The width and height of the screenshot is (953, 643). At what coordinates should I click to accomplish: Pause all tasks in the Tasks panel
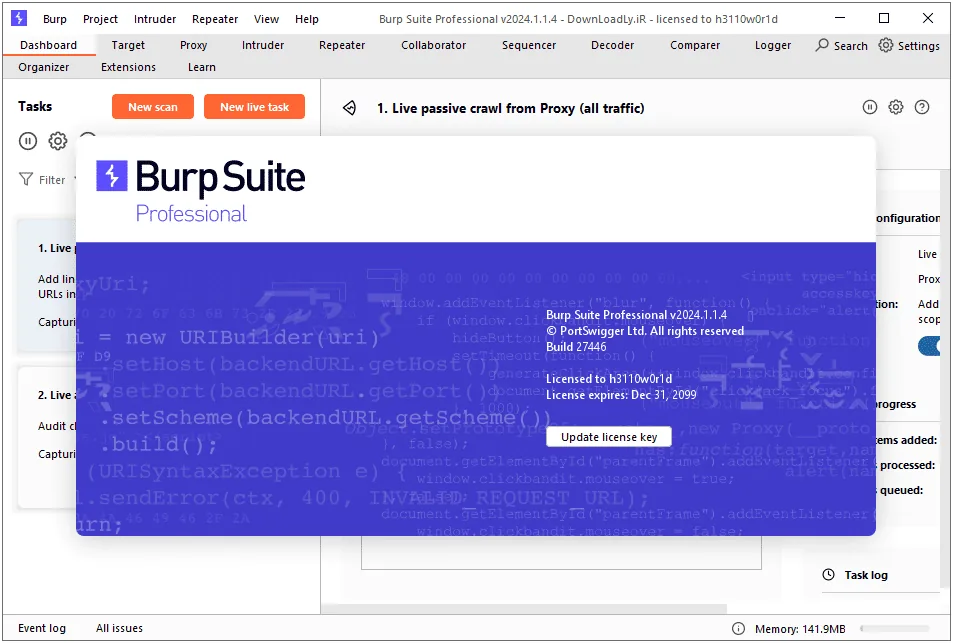(x=27, y=141)
